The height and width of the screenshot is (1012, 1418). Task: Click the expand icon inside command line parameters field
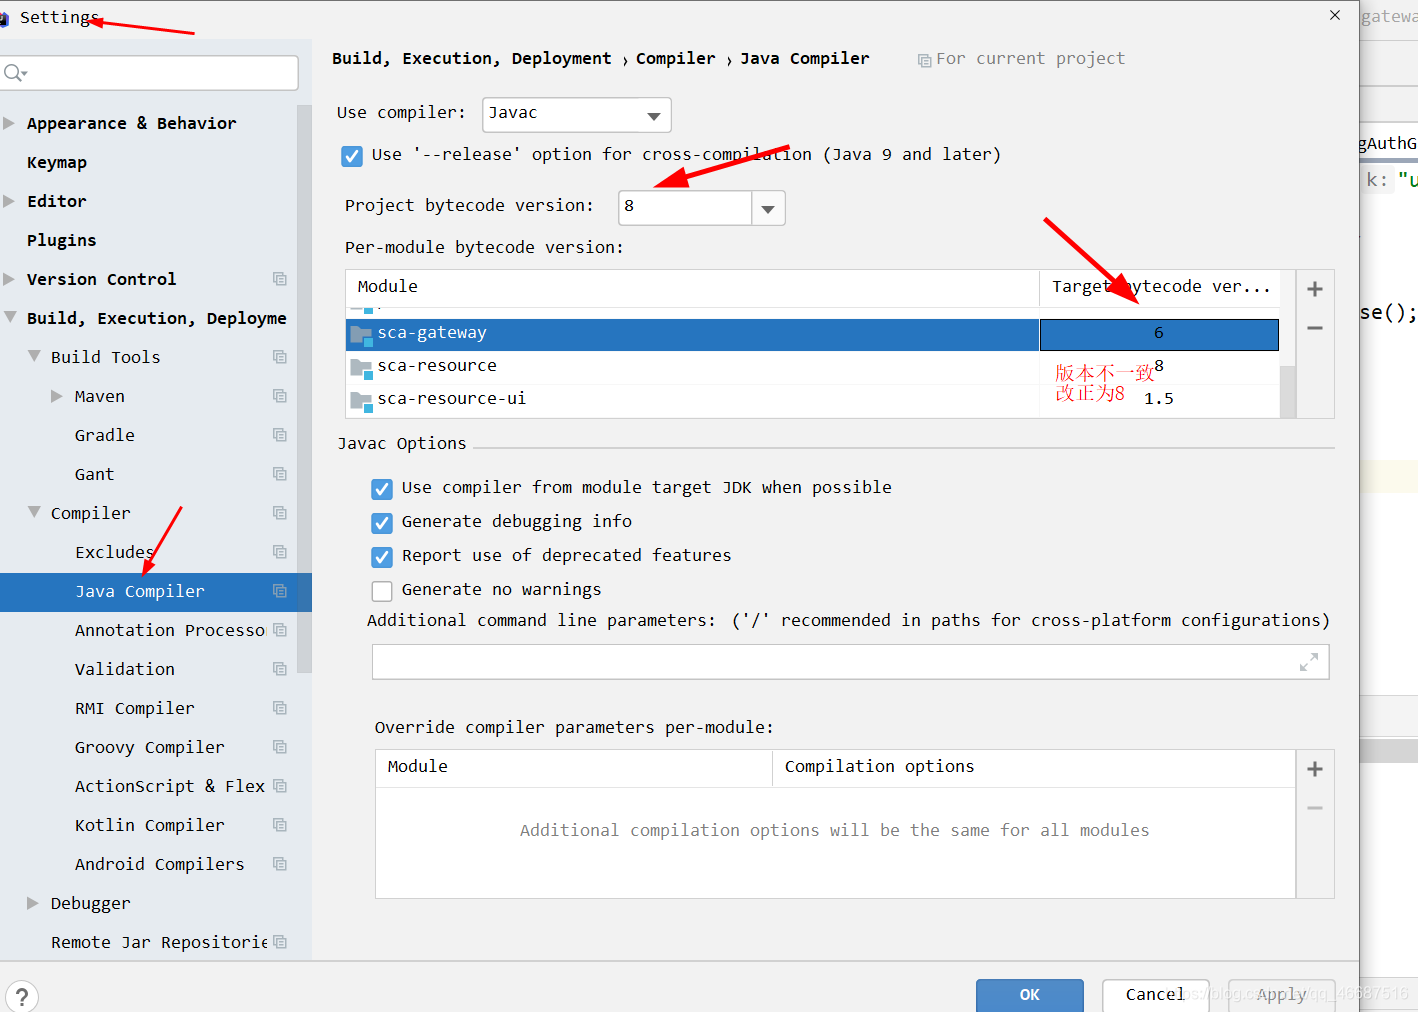pyautogui.click(x=1310, y=661)
